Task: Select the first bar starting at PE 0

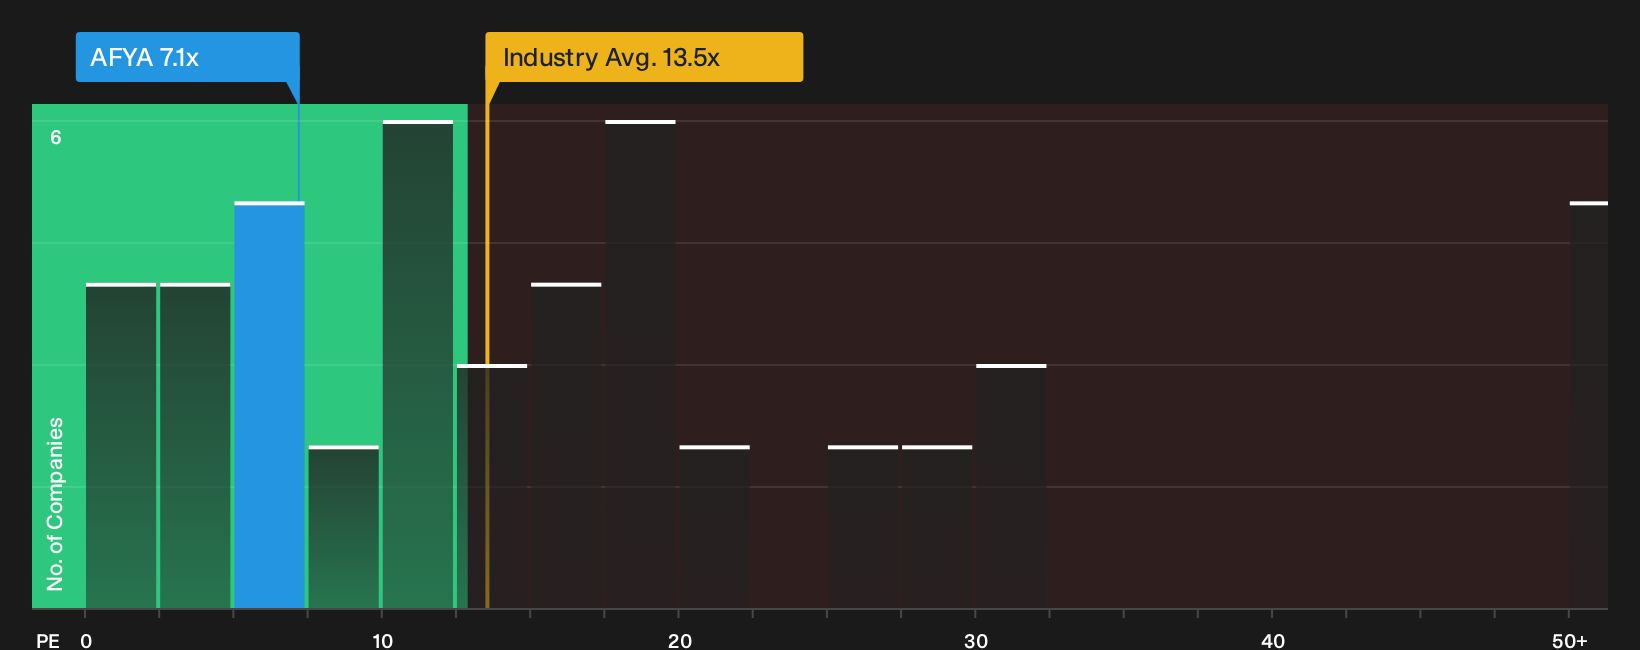Action: click(121, 446)
